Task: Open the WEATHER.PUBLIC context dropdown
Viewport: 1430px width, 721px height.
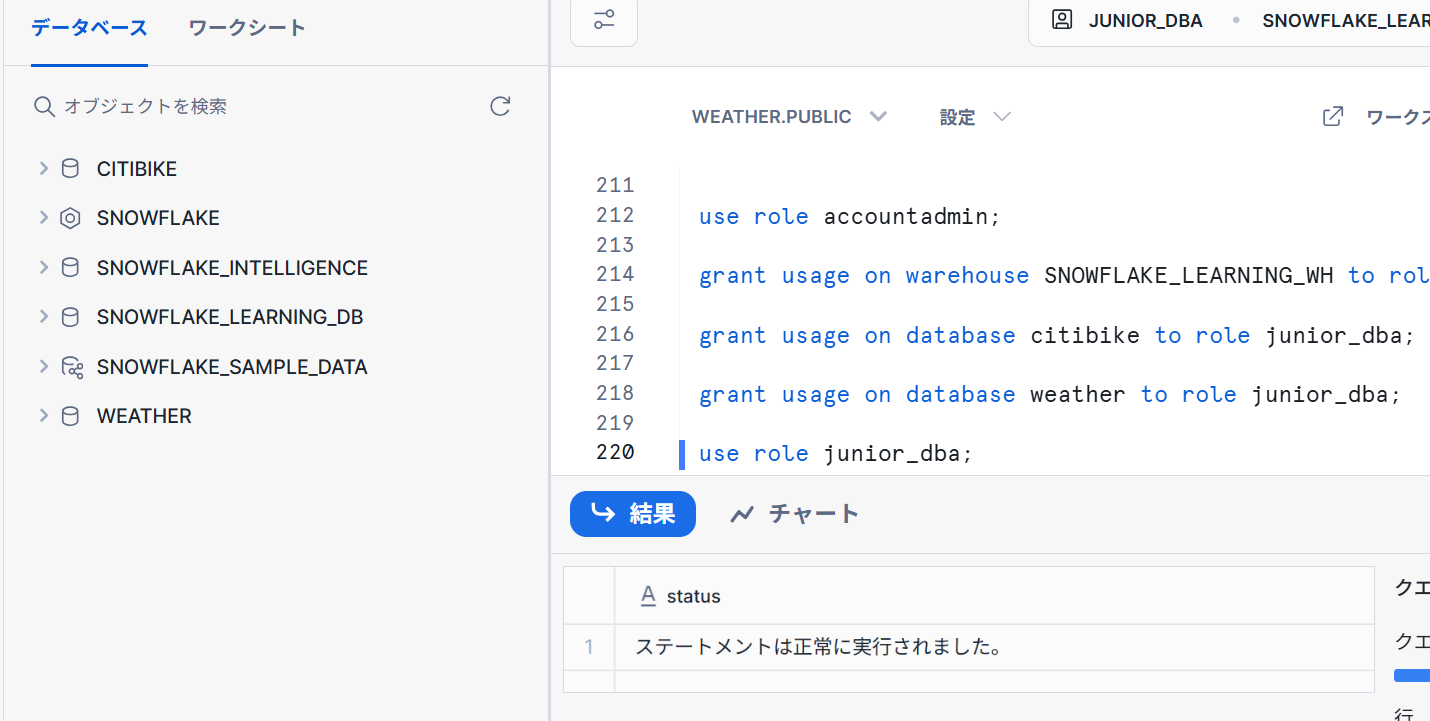Action: [789, 117]
